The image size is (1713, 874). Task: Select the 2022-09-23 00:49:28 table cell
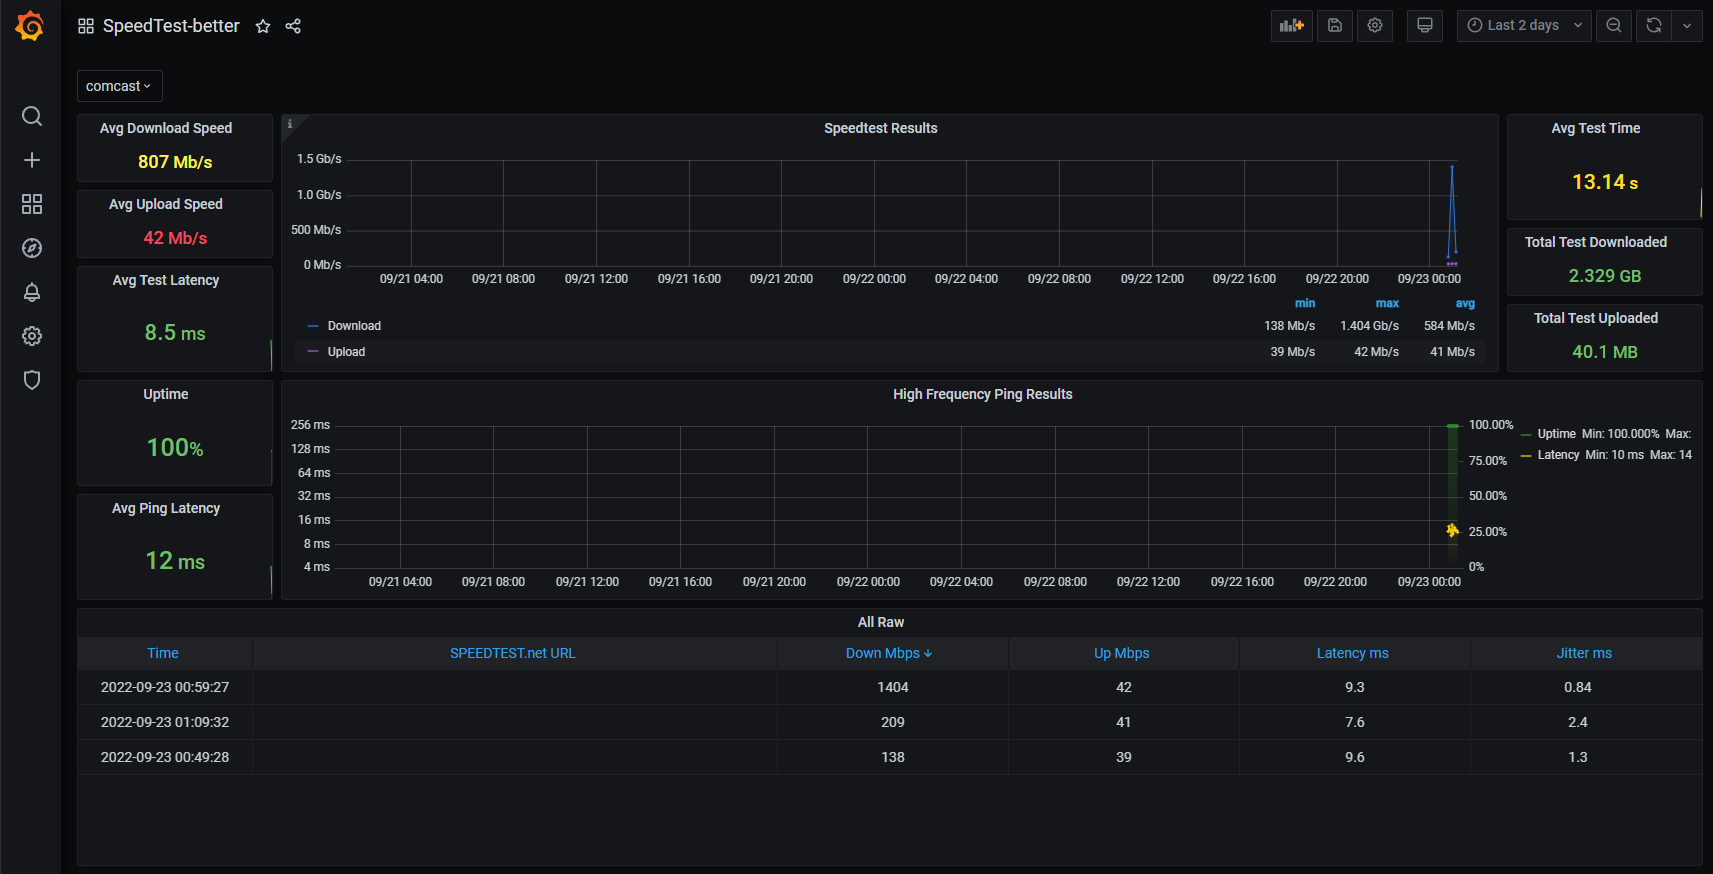pyautogui.click(x=165, y=757)
